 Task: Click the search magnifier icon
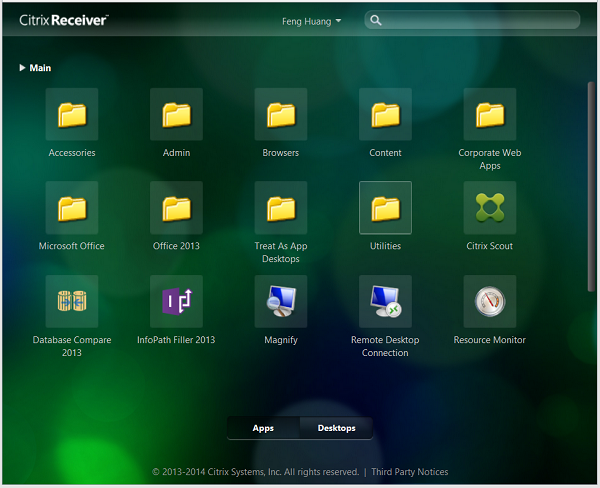pos(376,20)
